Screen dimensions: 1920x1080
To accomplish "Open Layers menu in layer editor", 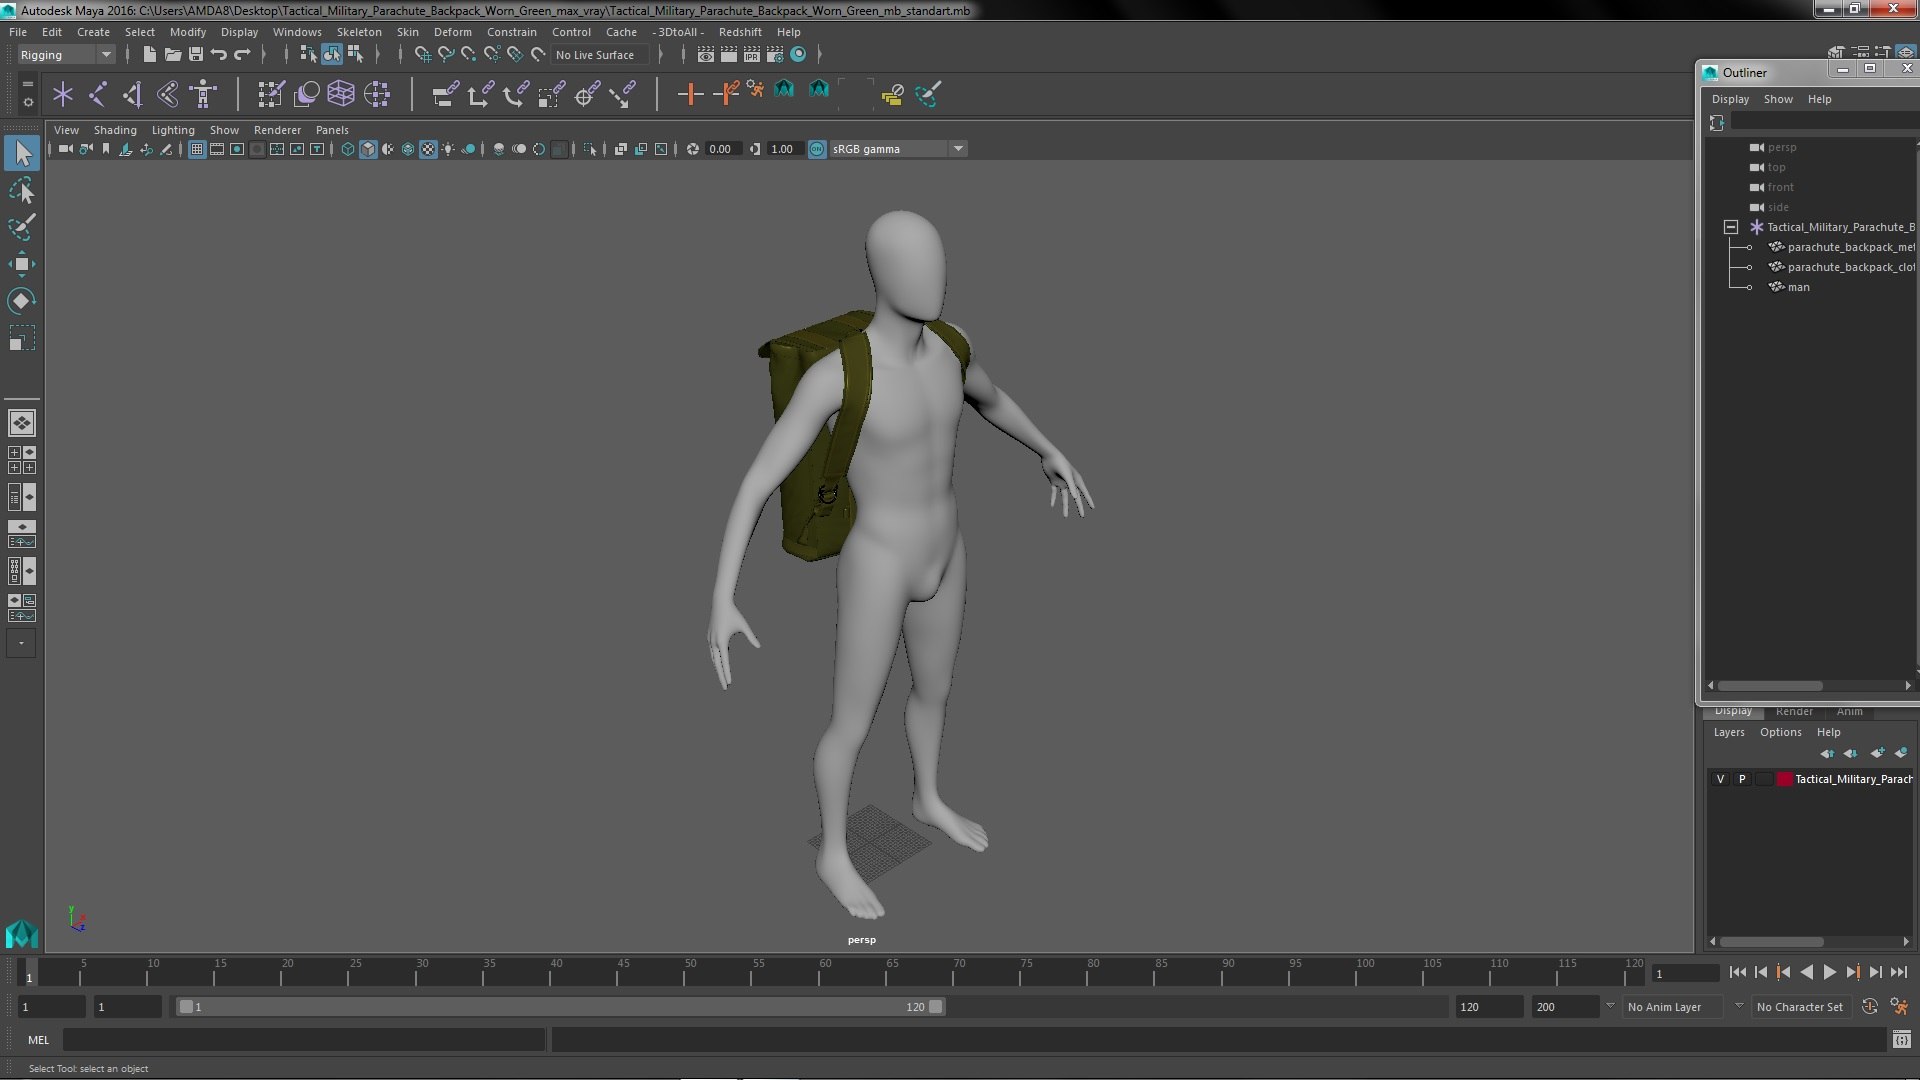I will pos(1728,732).
